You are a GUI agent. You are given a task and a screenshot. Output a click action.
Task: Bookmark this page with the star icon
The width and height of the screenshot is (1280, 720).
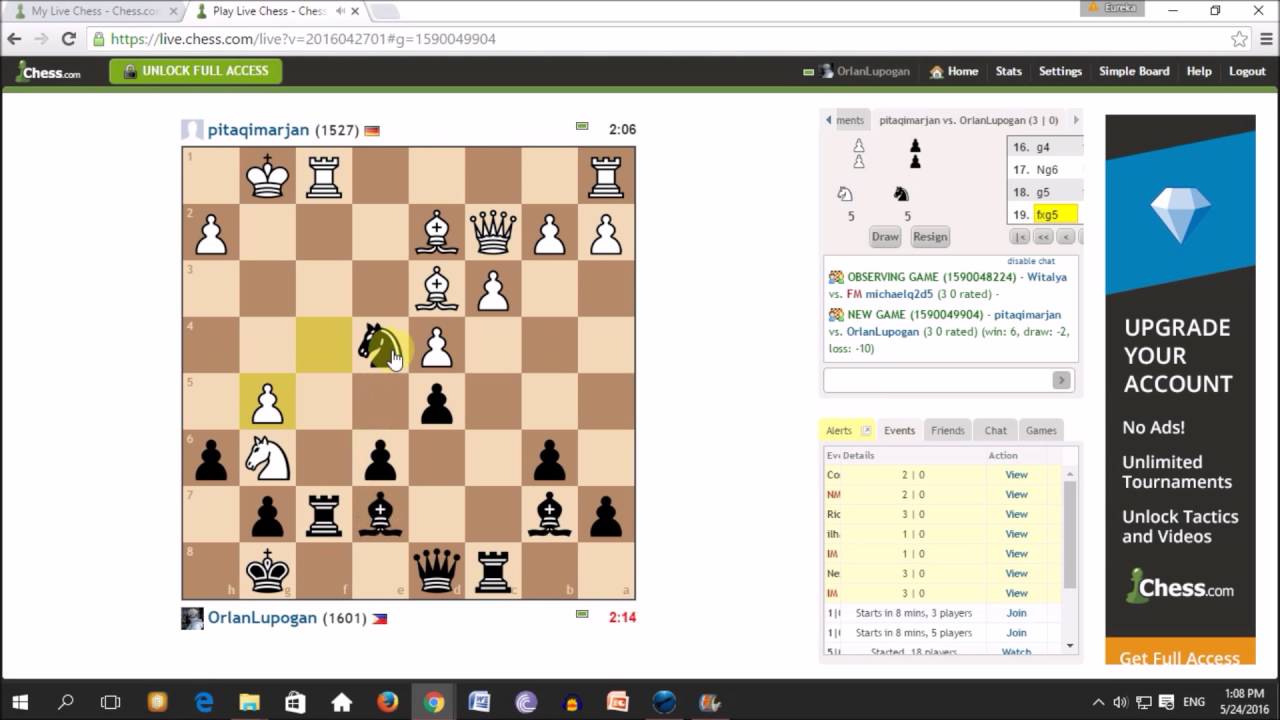click(1239, 39)
